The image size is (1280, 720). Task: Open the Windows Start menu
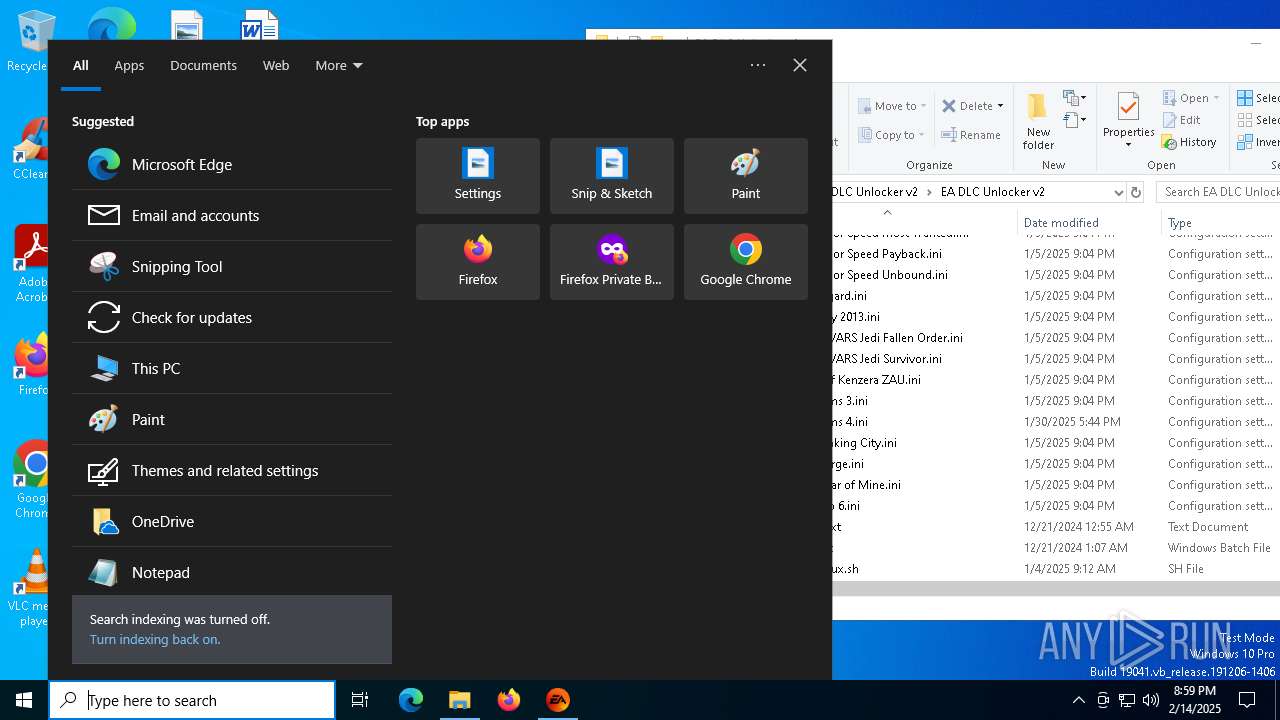(x=24, y=700)
